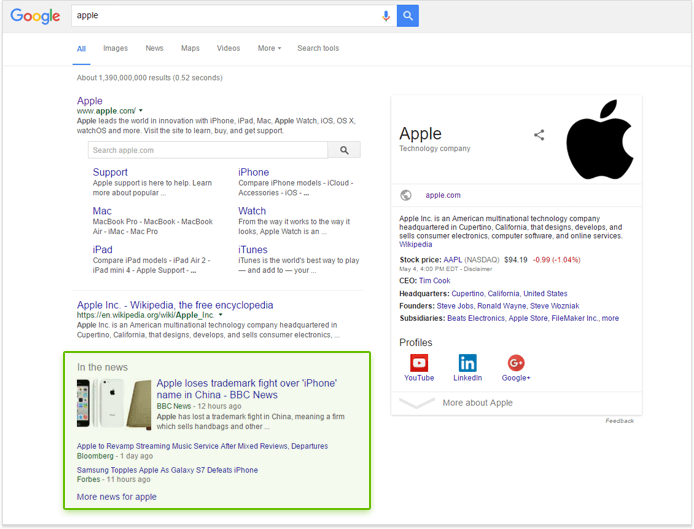Screen dimensions: 694x529
Task: Click the Apple logo image
Action: tap(600, 139)
